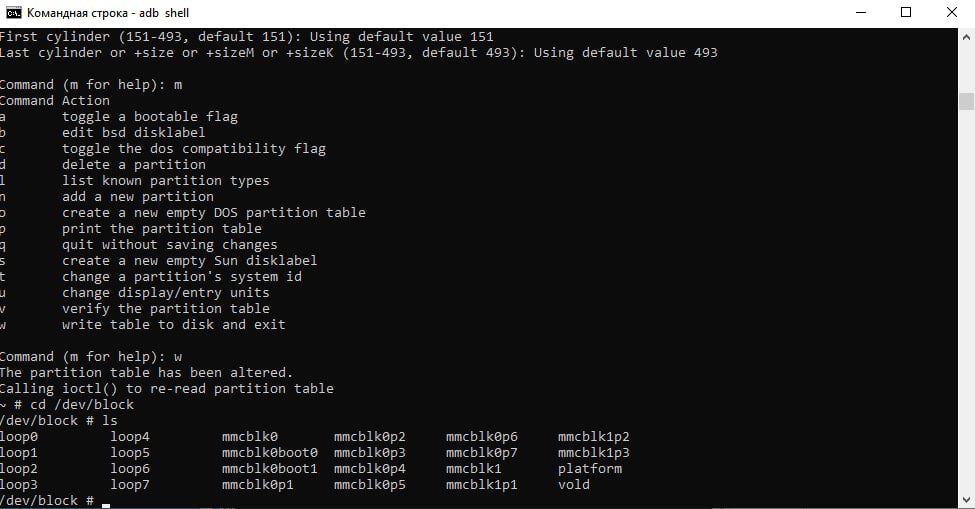Screen dimensions: 975x509
Task: Click the 'vold' entry in listing
Action: (x=573, y=484)
